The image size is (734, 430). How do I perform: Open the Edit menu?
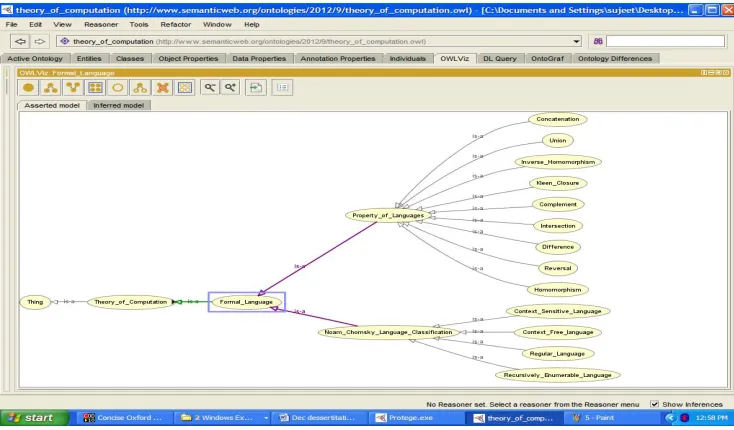36,24
